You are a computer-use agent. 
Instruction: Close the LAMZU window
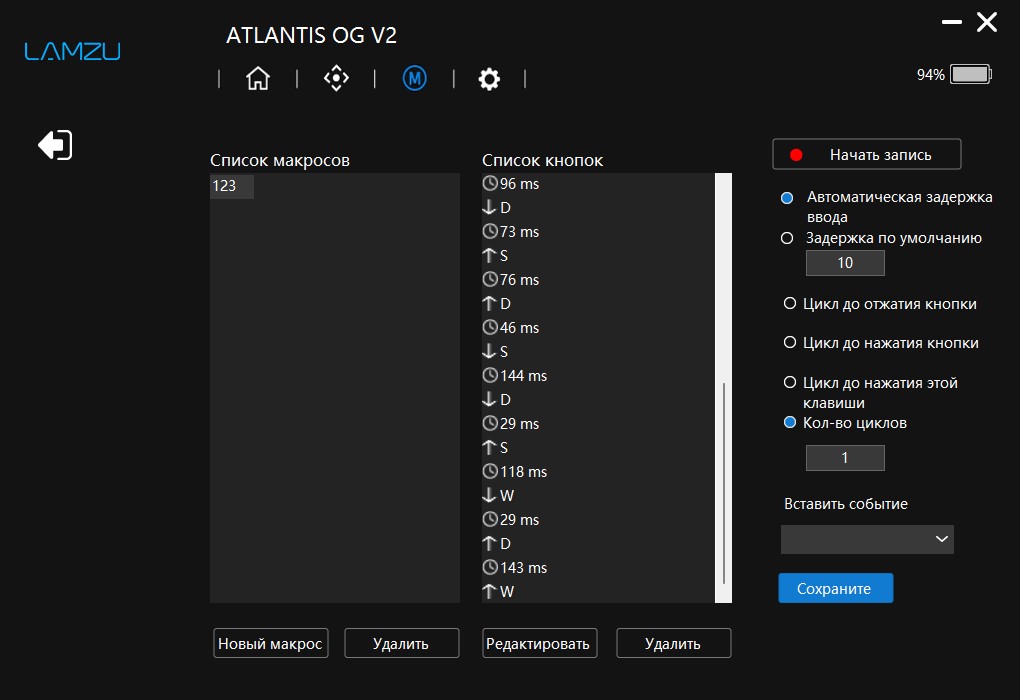[x=987, y=22]
